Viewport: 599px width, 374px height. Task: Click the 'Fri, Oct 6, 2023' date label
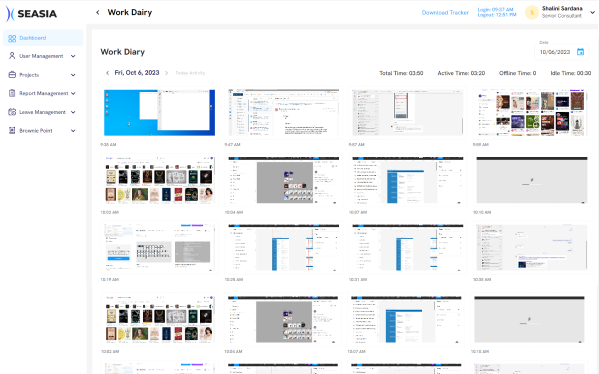tap(137, 73)
